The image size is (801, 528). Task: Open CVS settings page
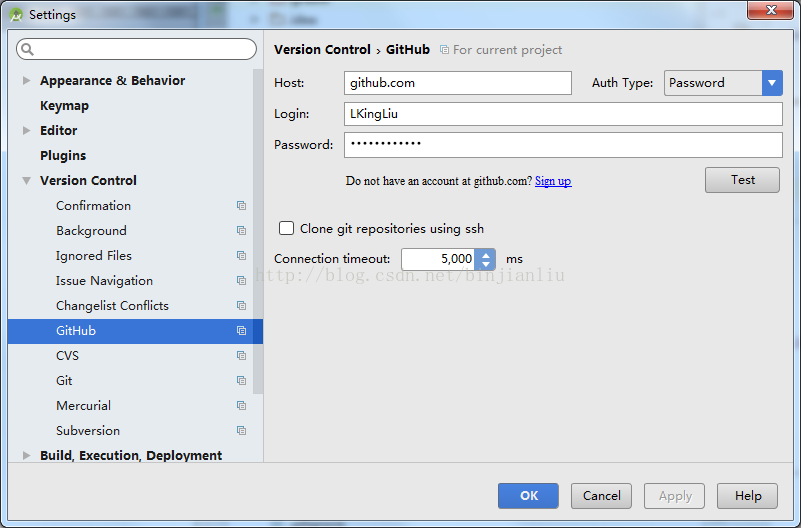[x=67, y=355]
